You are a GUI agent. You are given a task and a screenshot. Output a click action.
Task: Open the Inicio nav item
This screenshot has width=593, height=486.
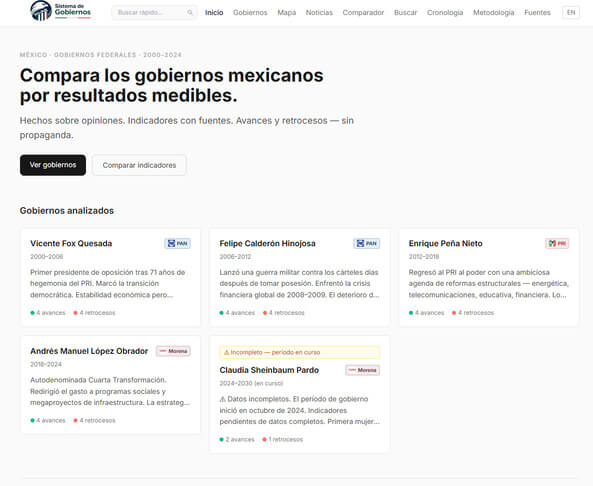[214, 12]
